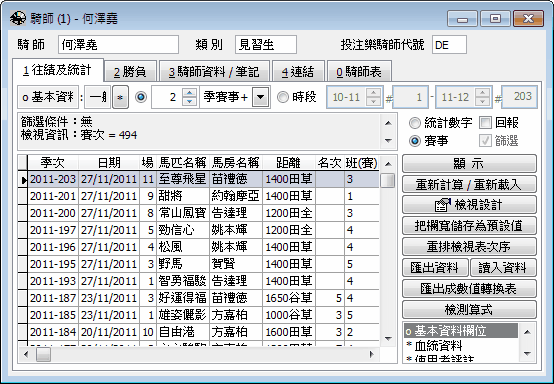
Task: Click the 騎師 name input field
Action: tap(118, 45)
